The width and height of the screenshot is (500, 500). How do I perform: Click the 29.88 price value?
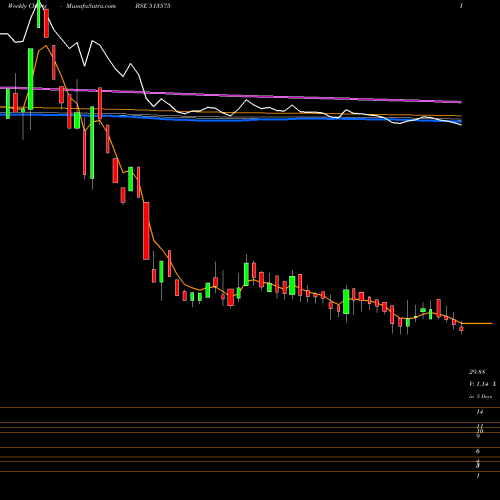pyautogui.click(x=477, y=372)
